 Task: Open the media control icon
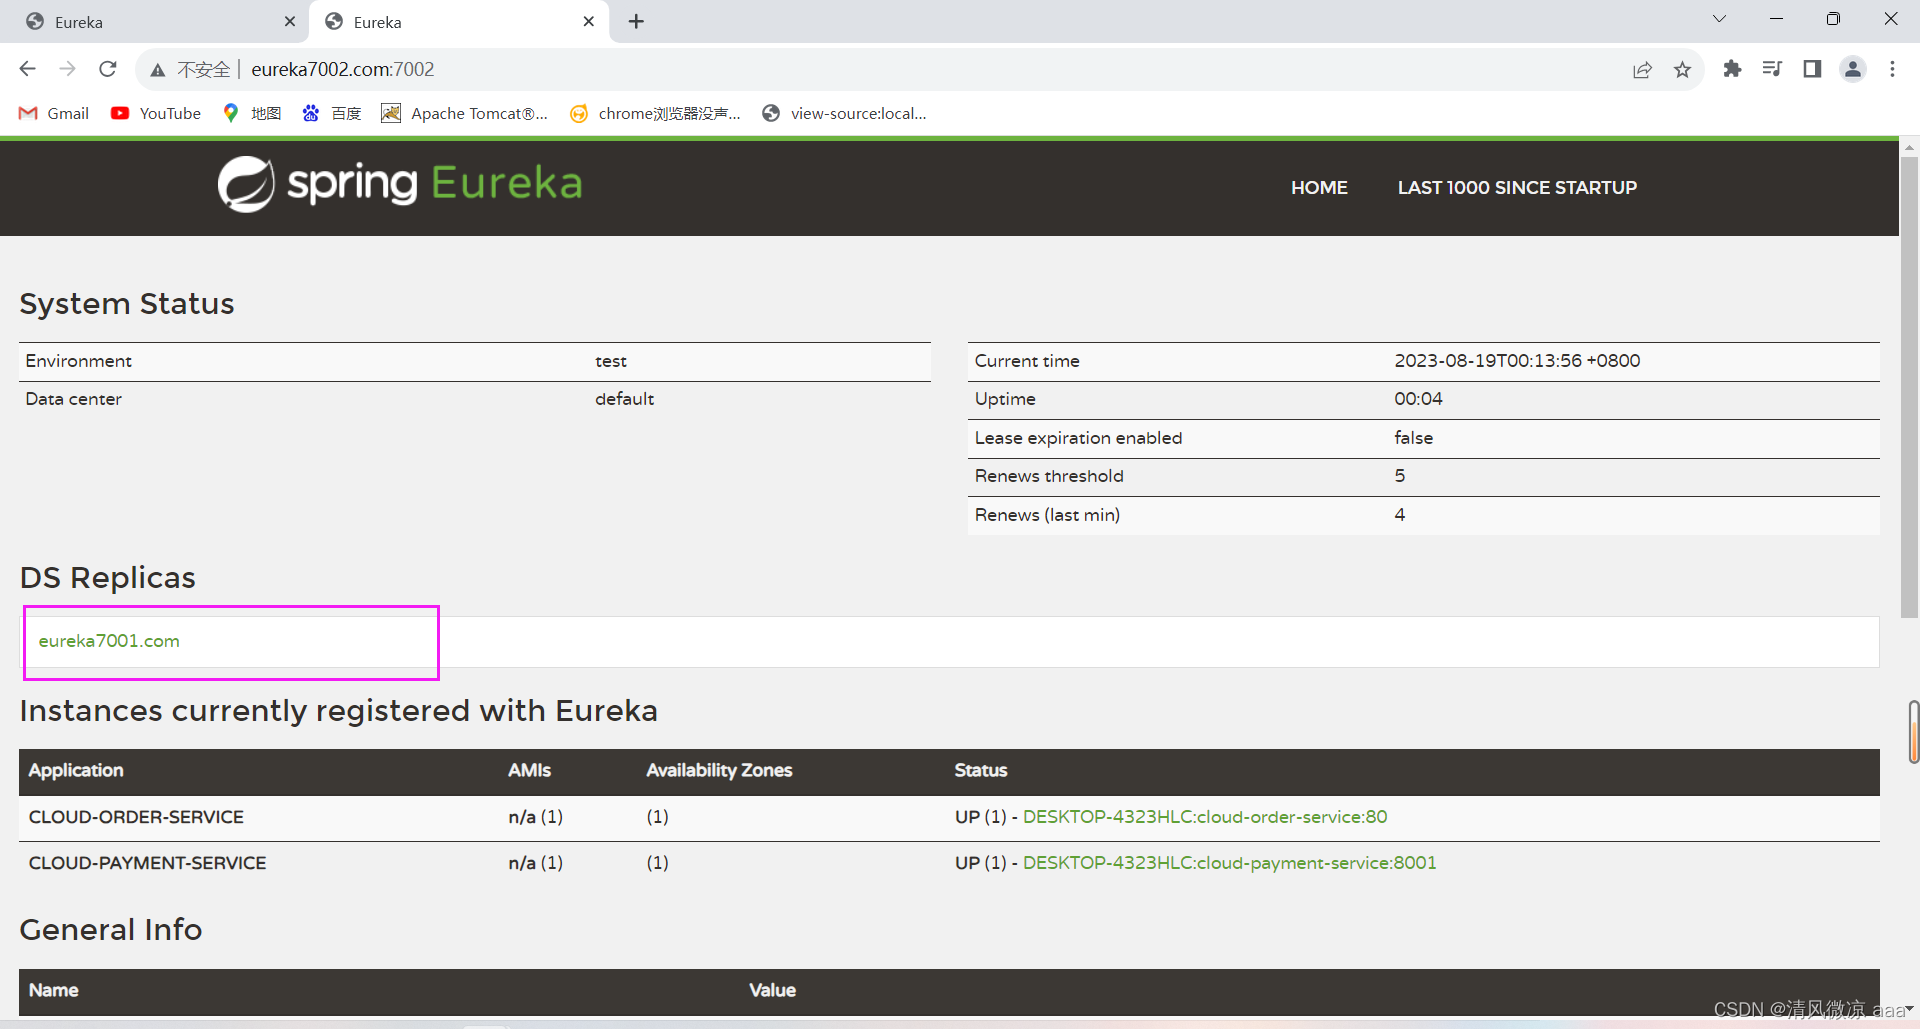point(1772,69)
